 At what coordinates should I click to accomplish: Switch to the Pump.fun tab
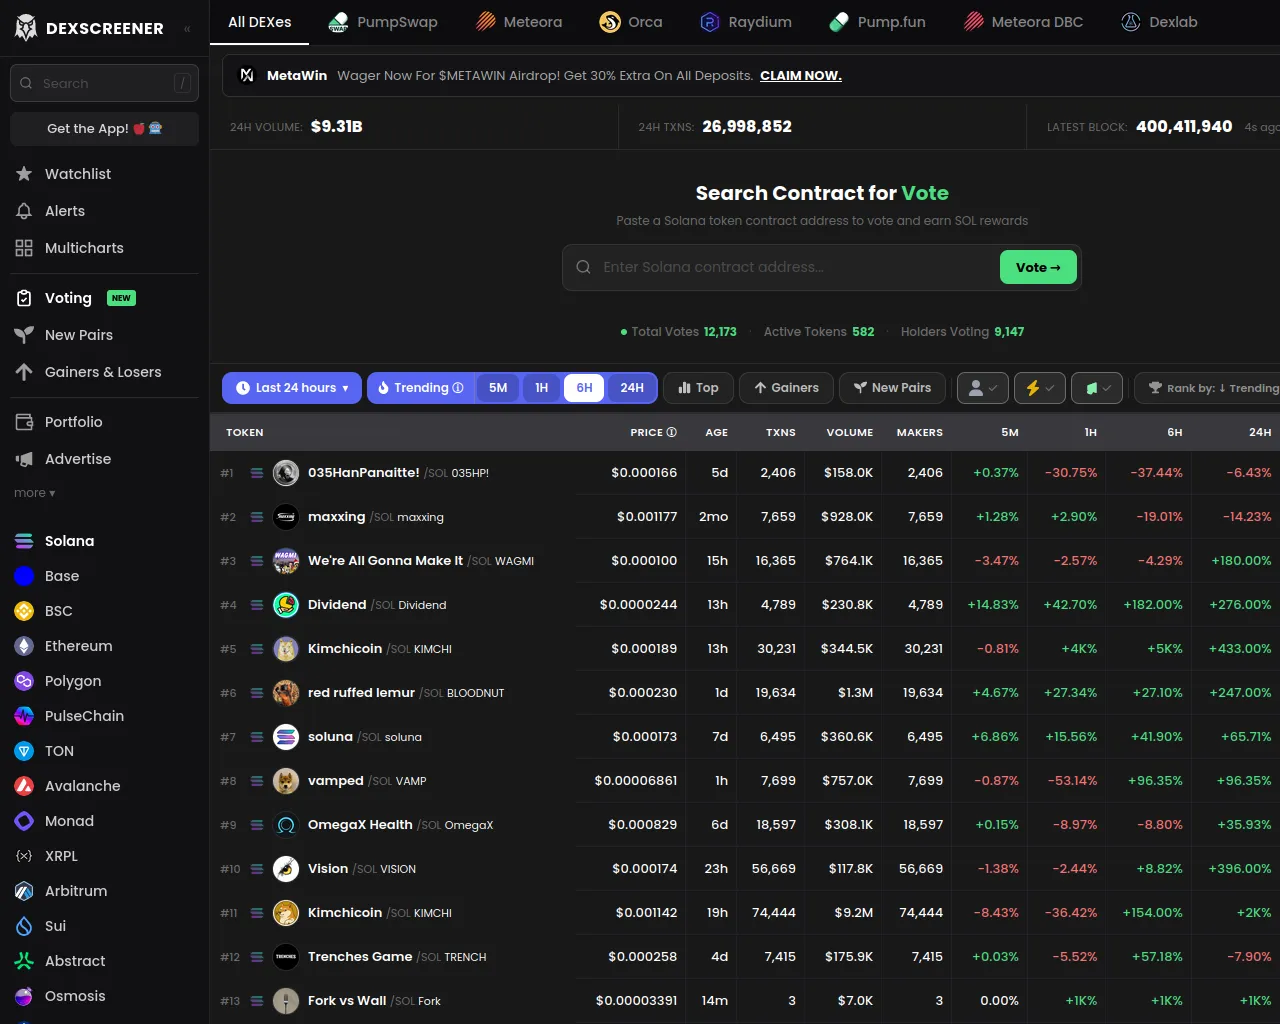[x=877, y=22]
